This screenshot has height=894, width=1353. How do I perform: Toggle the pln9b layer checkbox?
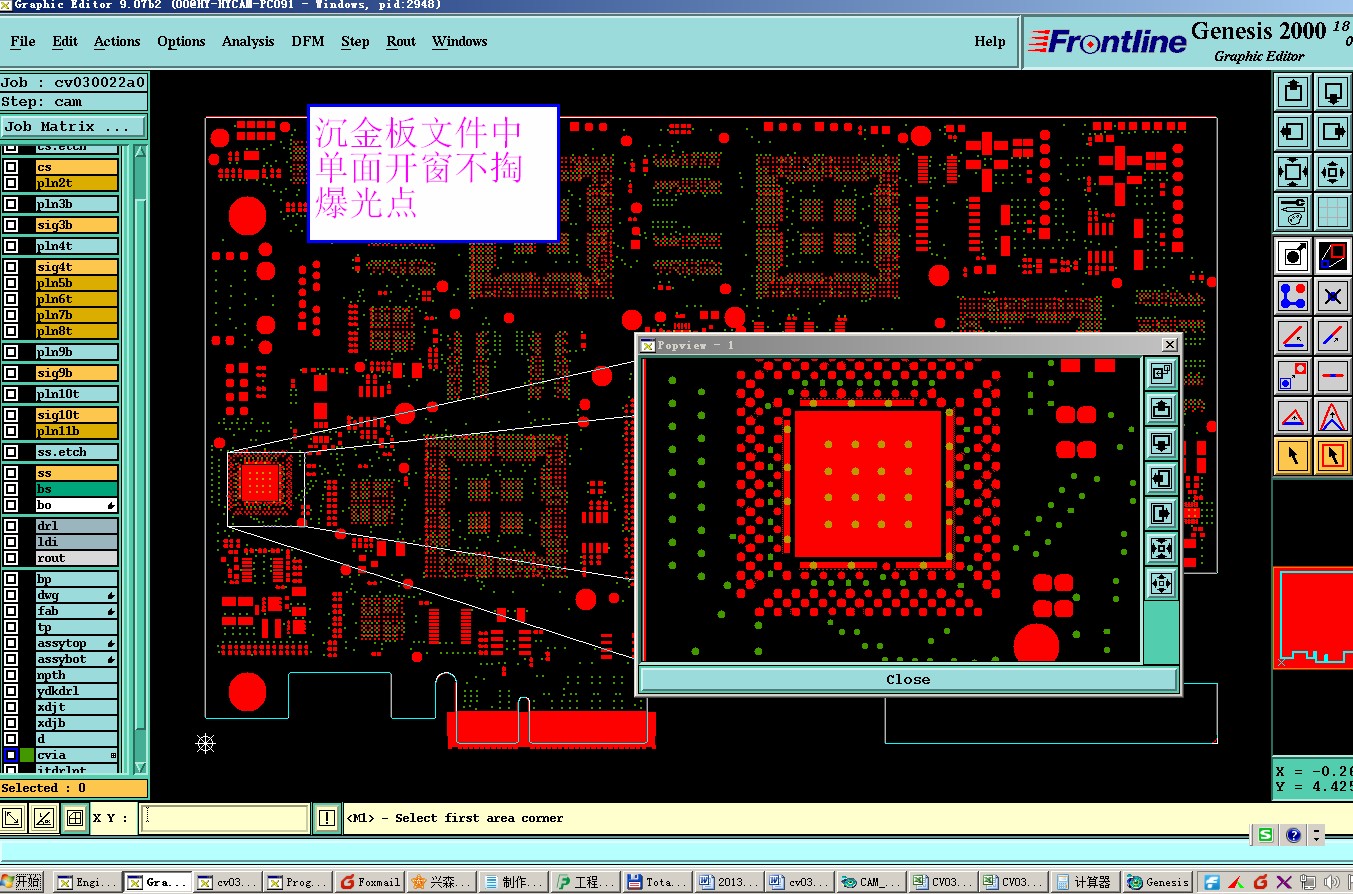[11, 352]
